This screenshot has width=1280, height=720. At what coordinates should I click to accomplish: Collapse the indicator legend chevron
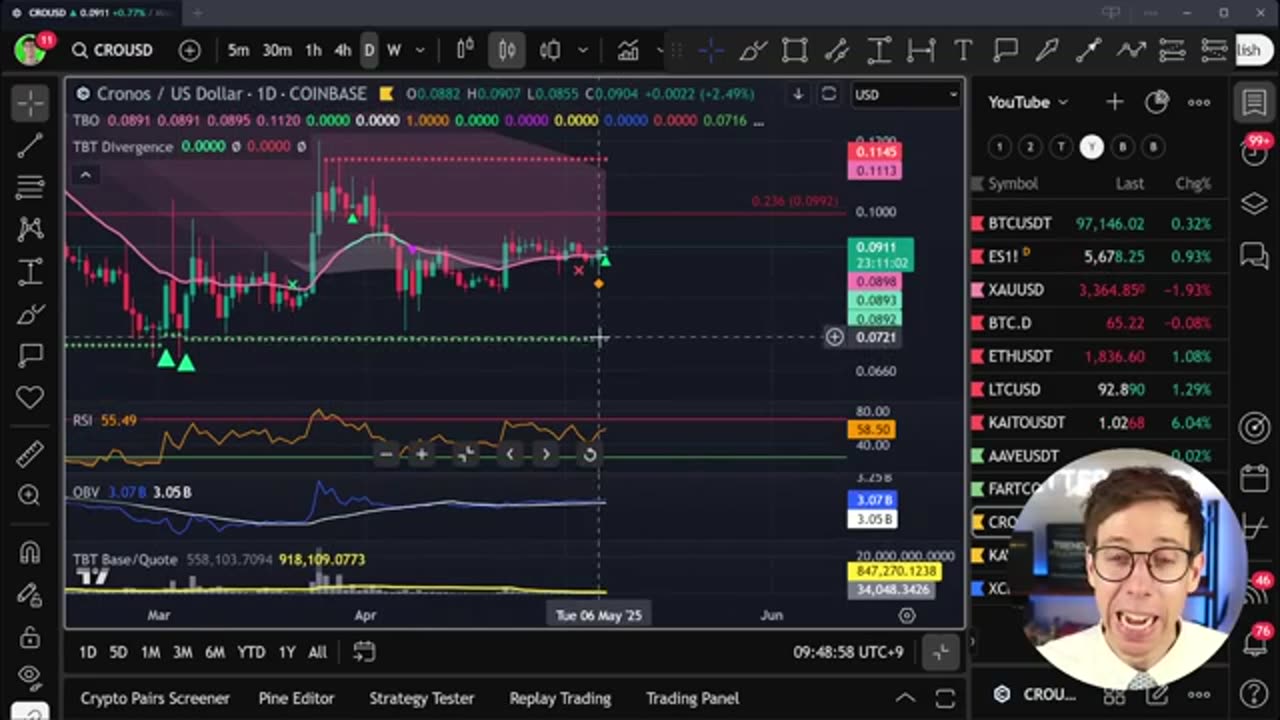click(85, 175)
